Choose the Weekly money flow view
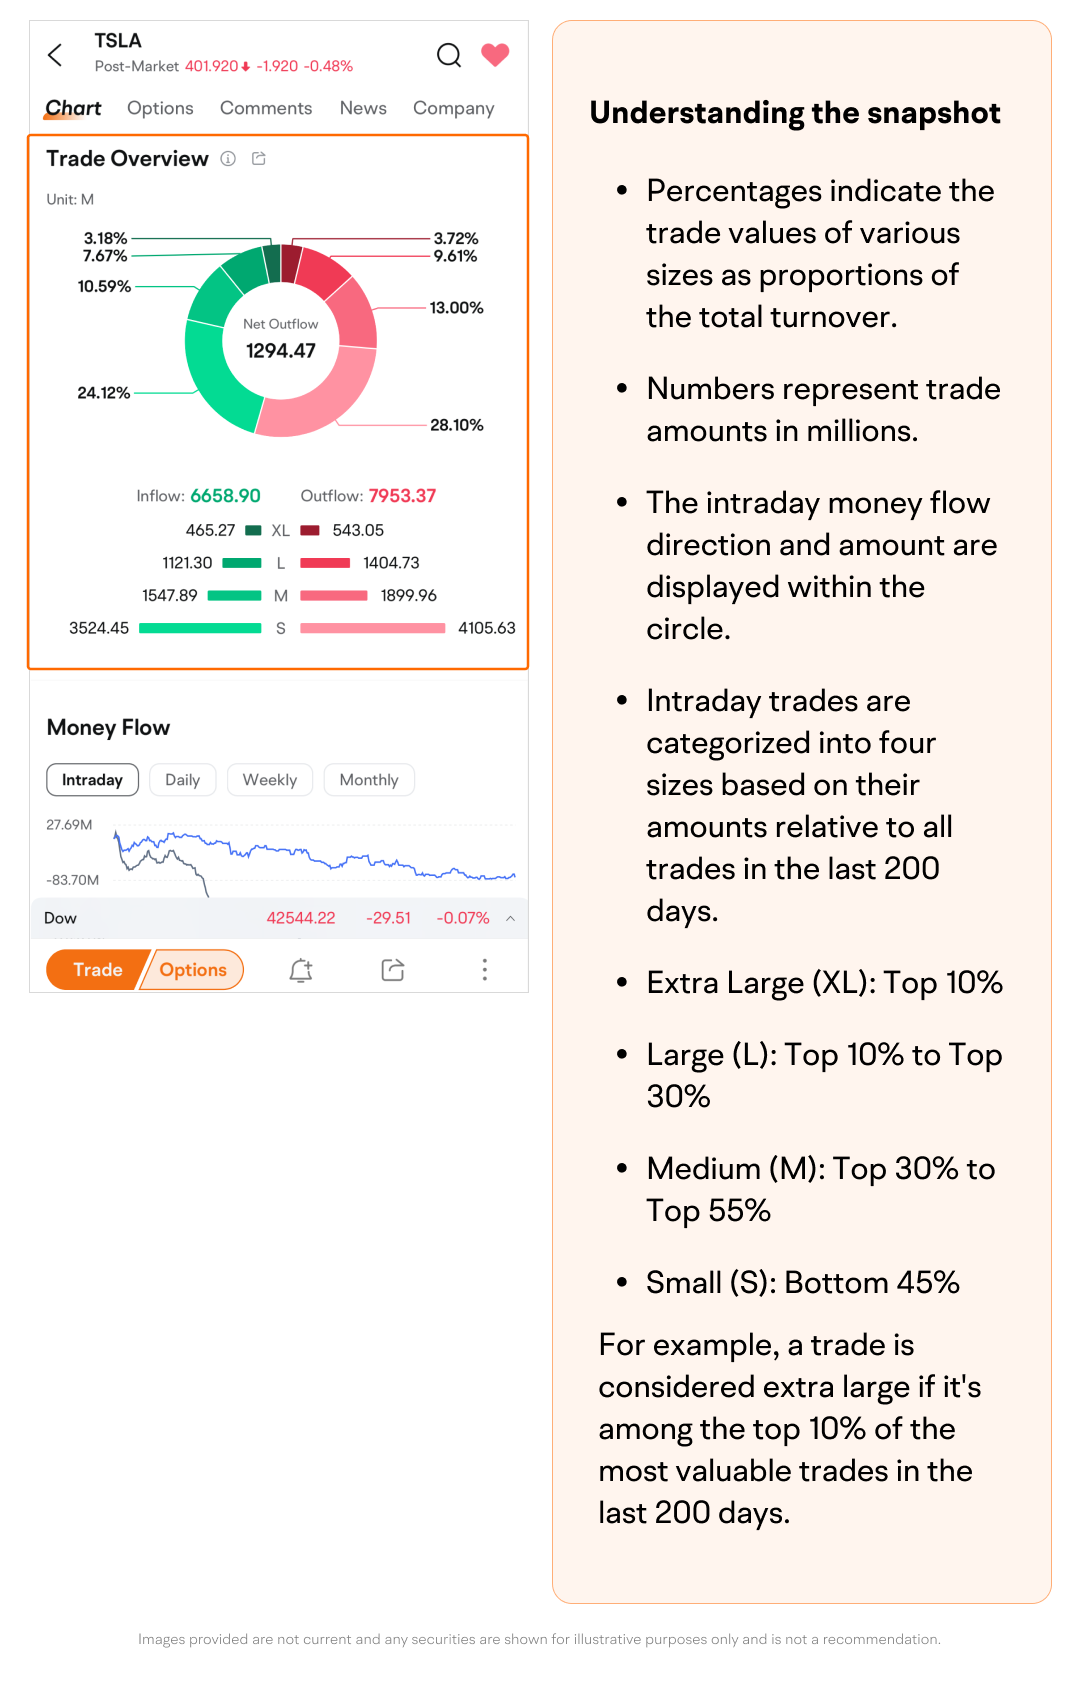1080x1682 pixels. 270,780
